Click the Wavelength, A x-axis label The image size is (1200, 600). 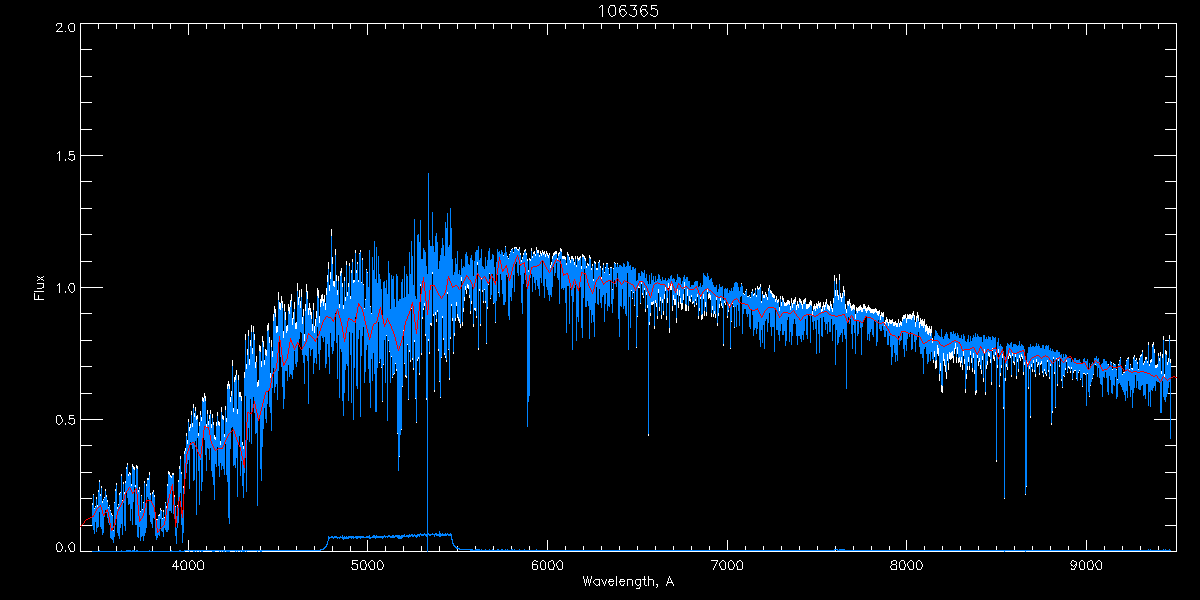tap(627, 581)
